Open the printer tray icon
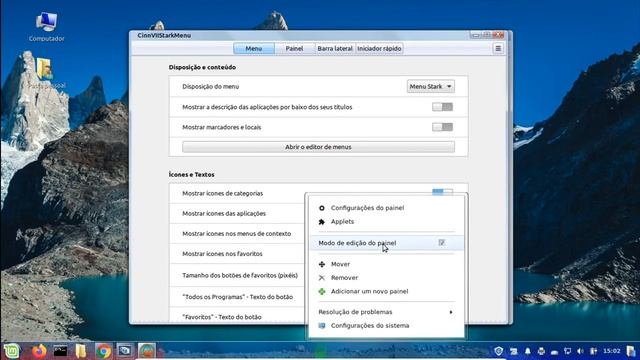The width and height of the screenshot is (640, 360). (x=541, y=351)
